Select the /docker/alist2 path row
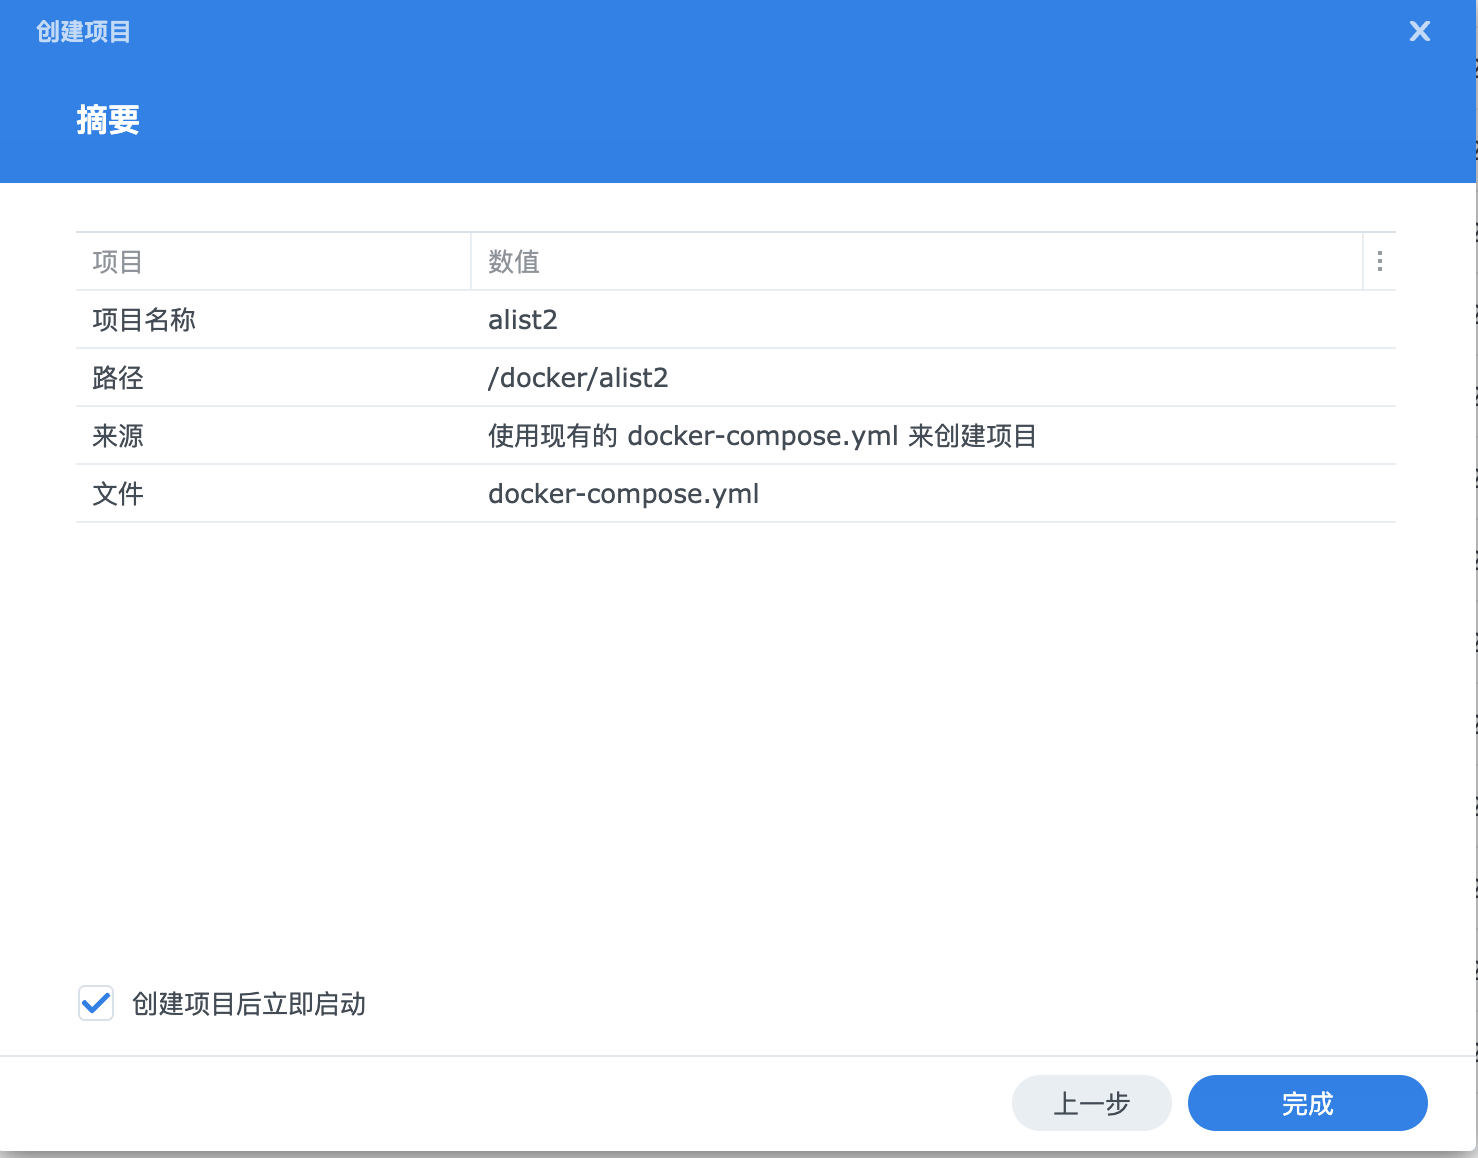The width and height of the screenshot is (1478, 1158). pos(578,378)
